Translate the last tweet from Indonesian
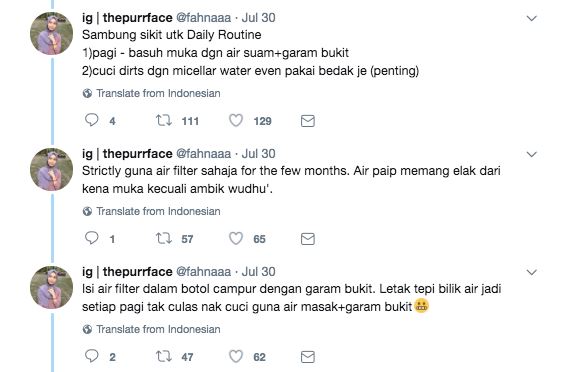 tap(152, 329)
